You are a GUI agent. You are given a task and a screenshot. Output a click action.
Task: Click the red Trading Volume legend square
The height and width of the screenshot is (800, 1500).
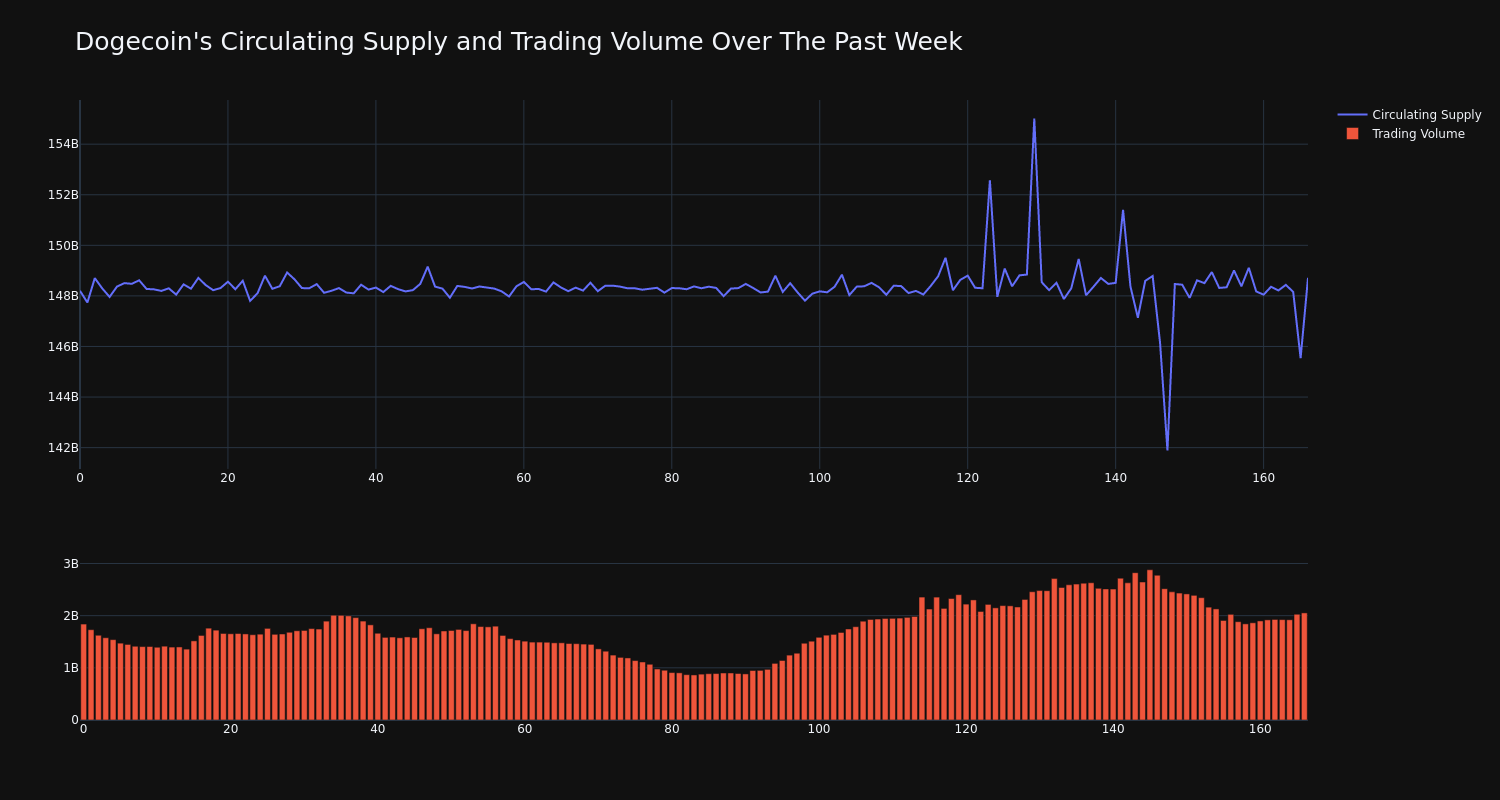pyautogui.click(x=1352, y=134)
